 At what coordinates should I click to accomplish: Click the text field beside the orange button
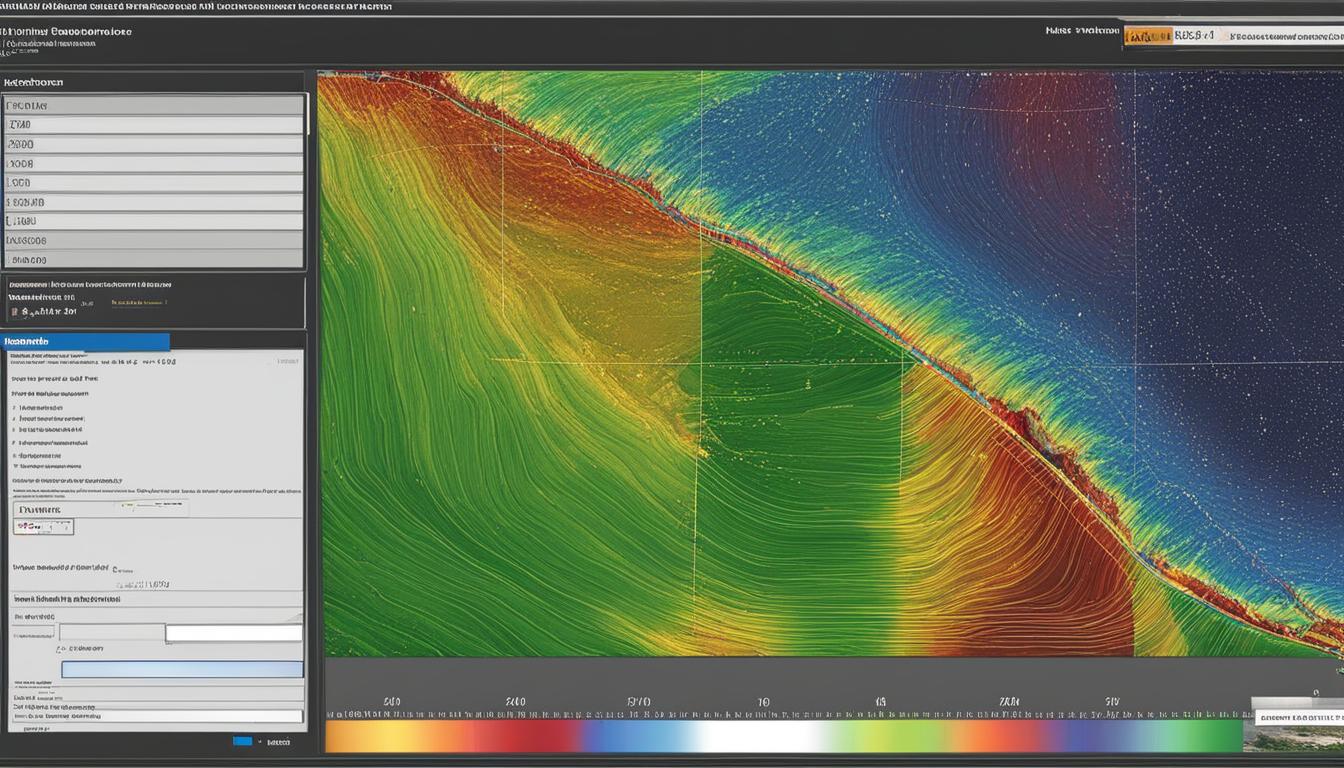pyautogui.click(x=1197, y=36)
